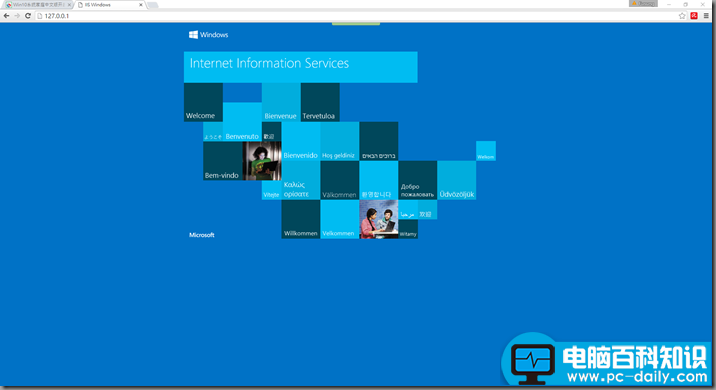Screen dimensions: 716x390
Task: Click the browser back arrow
Action: (6, 16)
